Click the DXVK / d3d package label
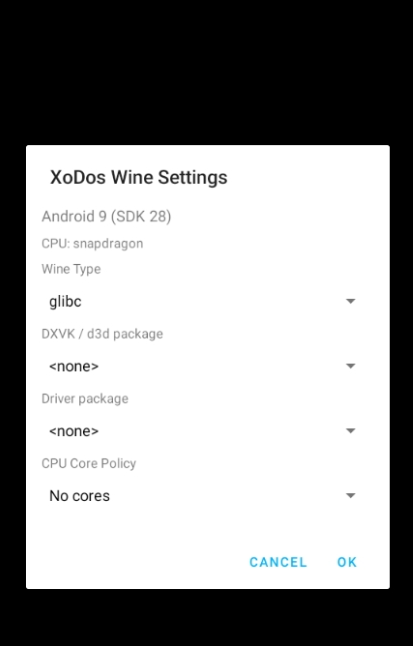Screen dimensions: 413x646 102,334
